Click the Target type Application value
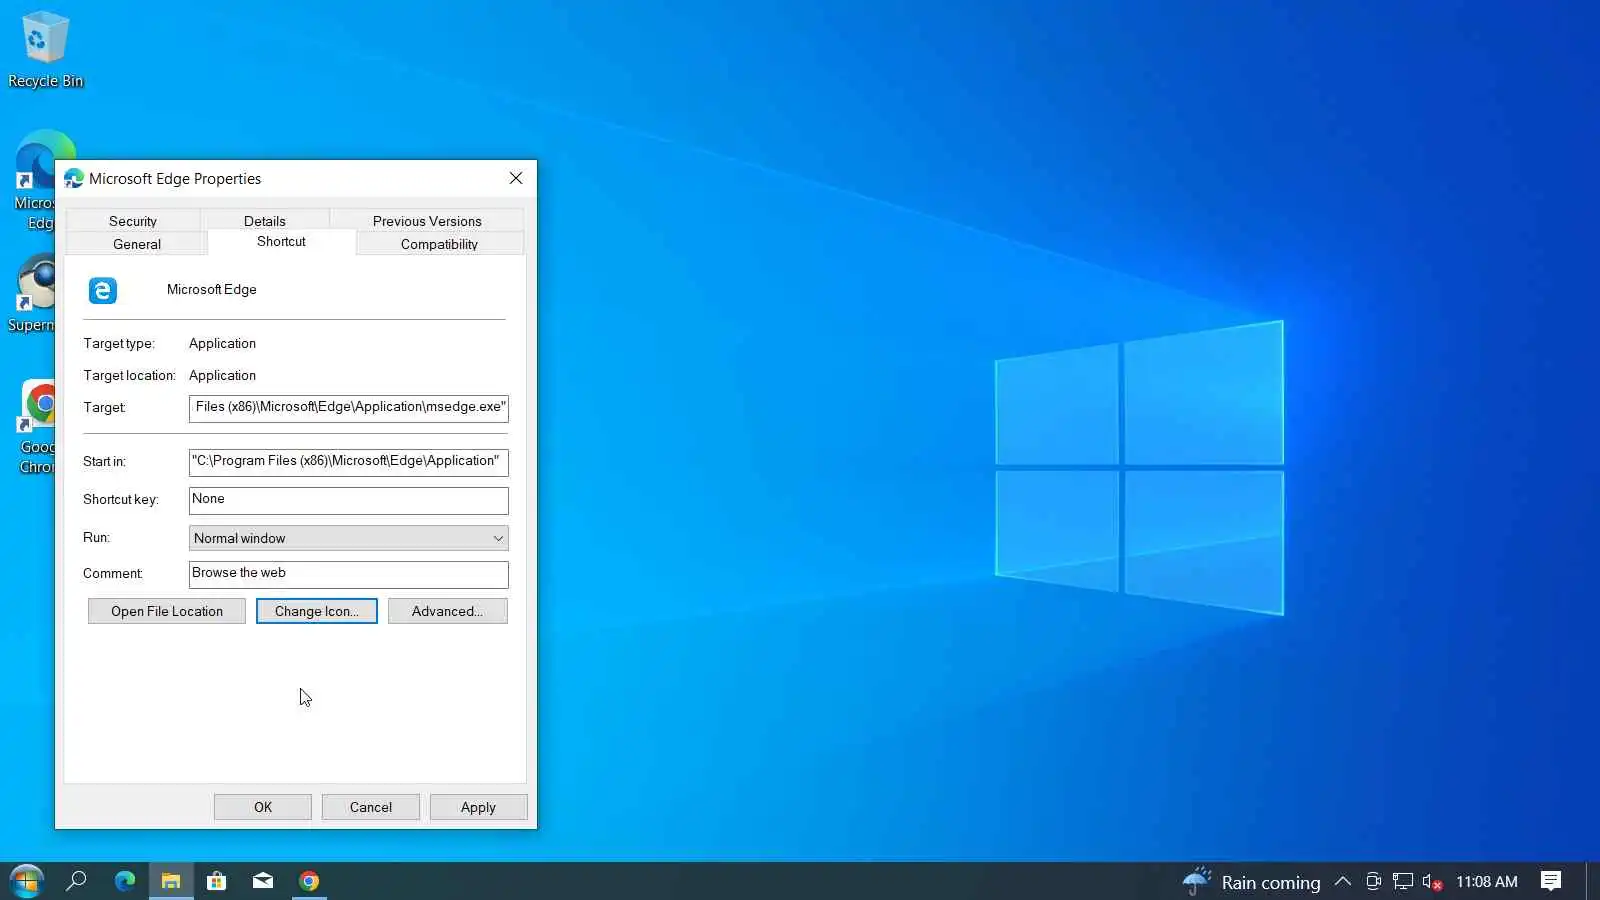The width and height of the screenshot is (1600, 900). tap(222, 343)
